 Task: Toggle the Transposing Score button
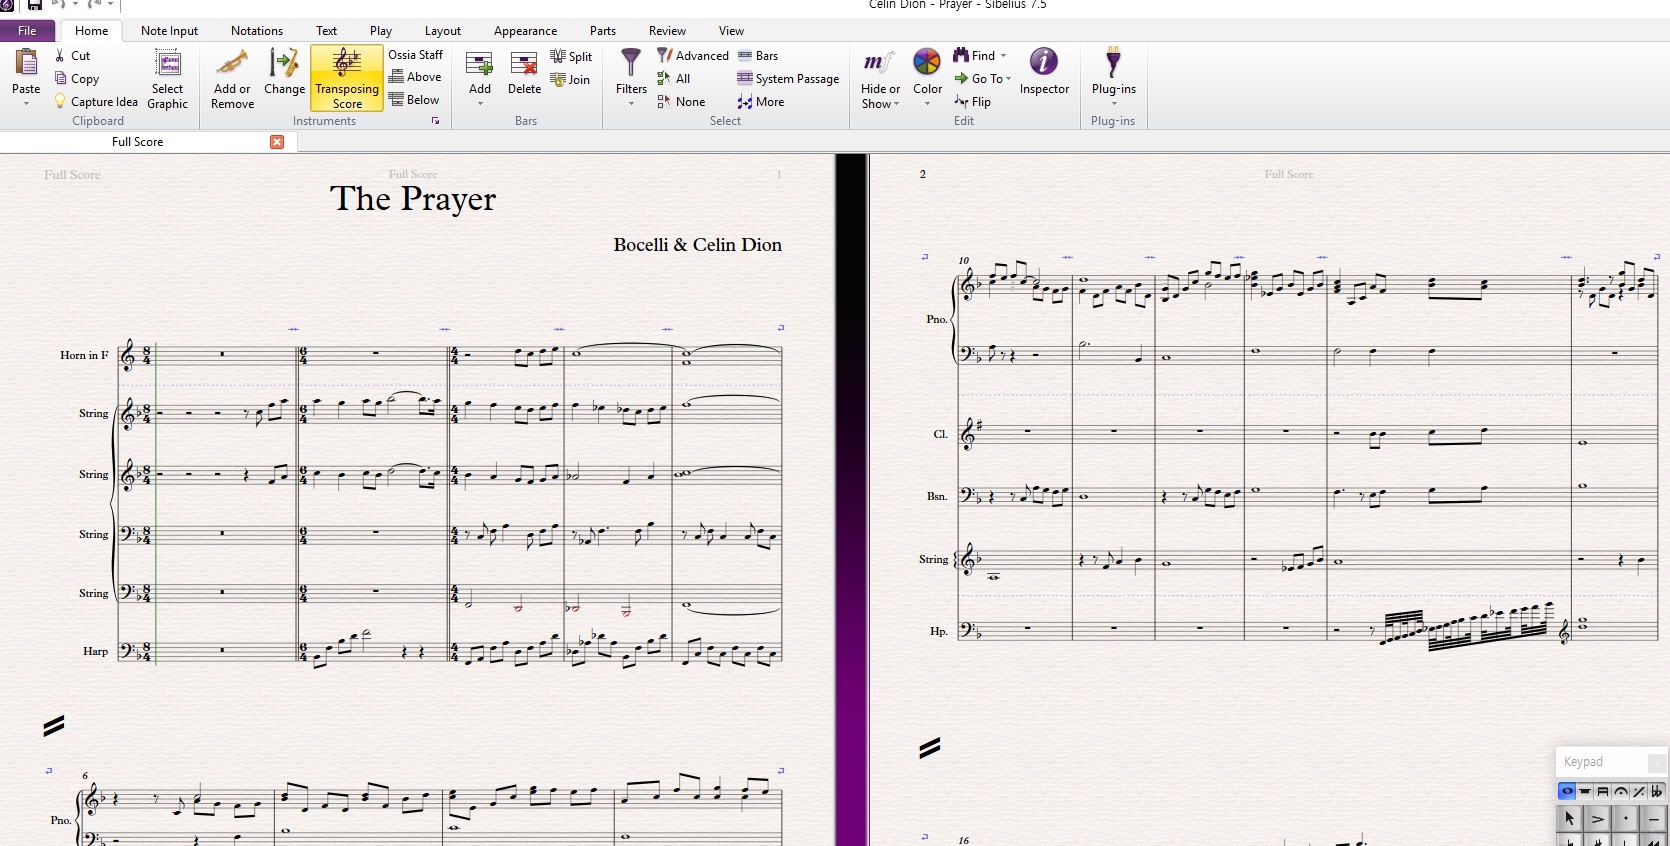(347, 78)
